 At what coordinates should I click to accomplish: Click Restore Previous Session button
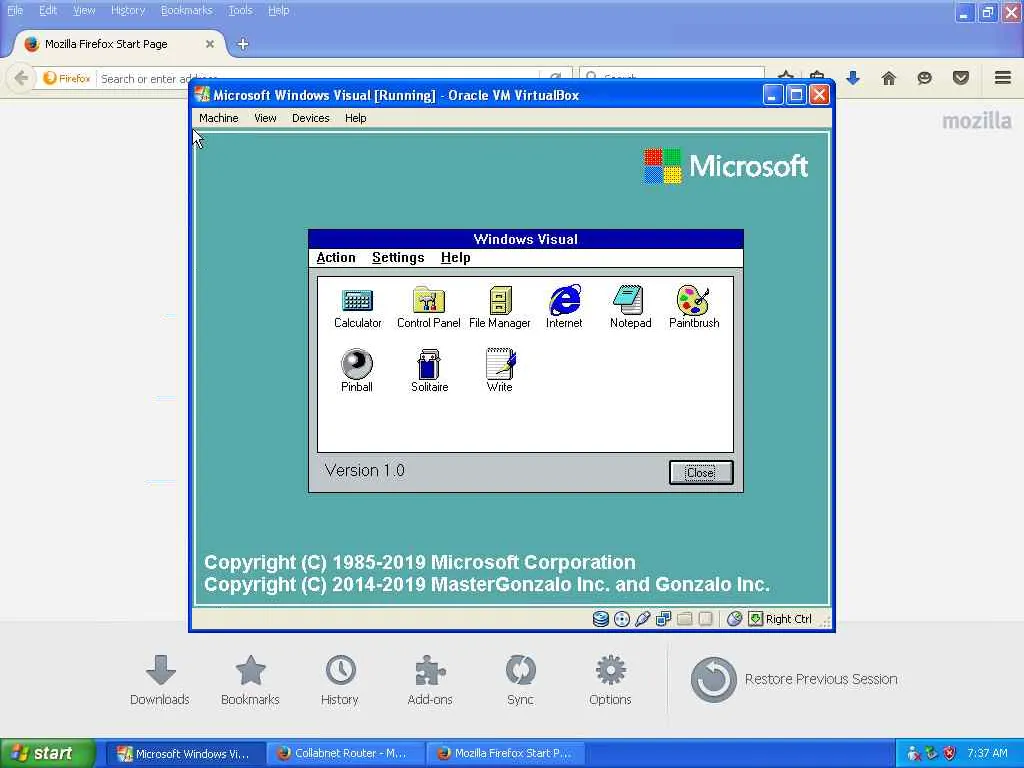[x=794, y=679]
